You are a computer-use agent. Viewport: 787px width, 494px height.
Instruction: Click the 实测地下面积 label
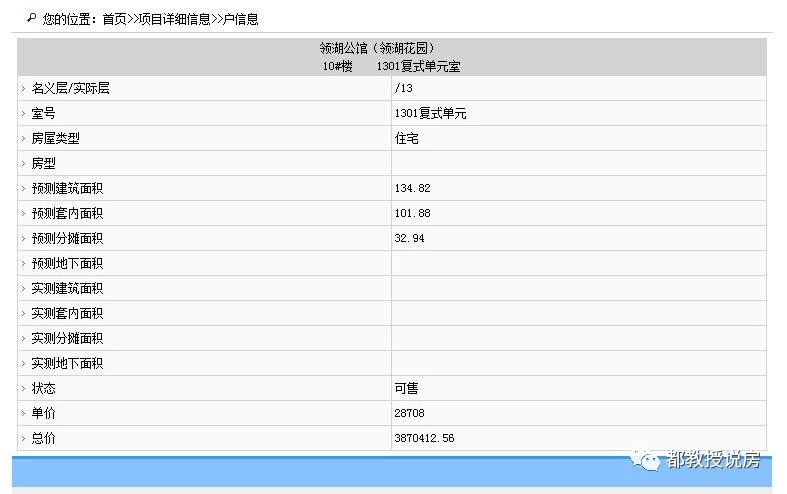coord(67,363)
